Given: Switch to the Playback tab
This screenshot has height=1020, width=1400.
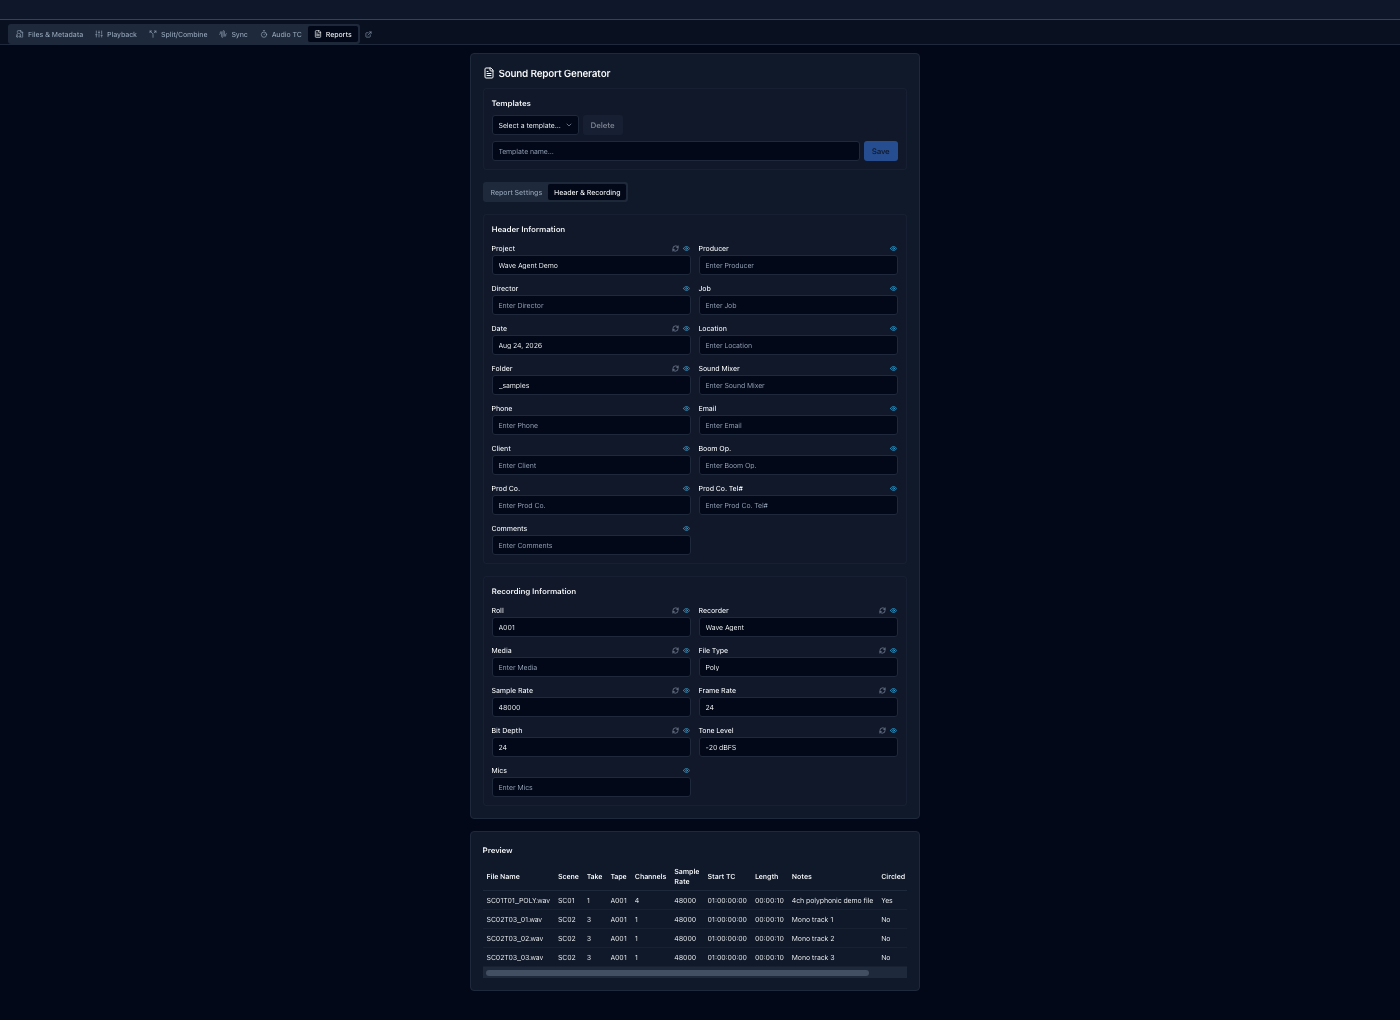Looking at the screenshot, I should (116, 34).
